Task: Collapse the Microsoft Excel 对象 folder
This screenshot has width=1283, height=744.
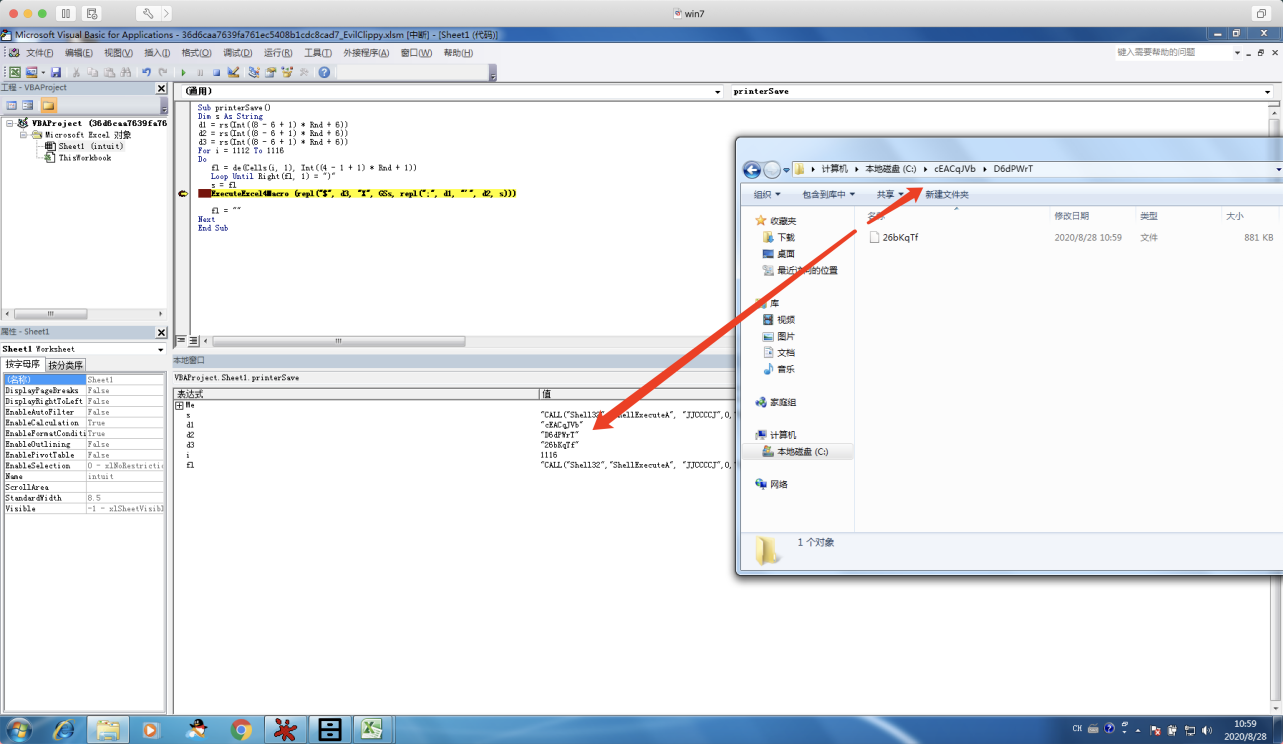Action: [x=23, y=135]
